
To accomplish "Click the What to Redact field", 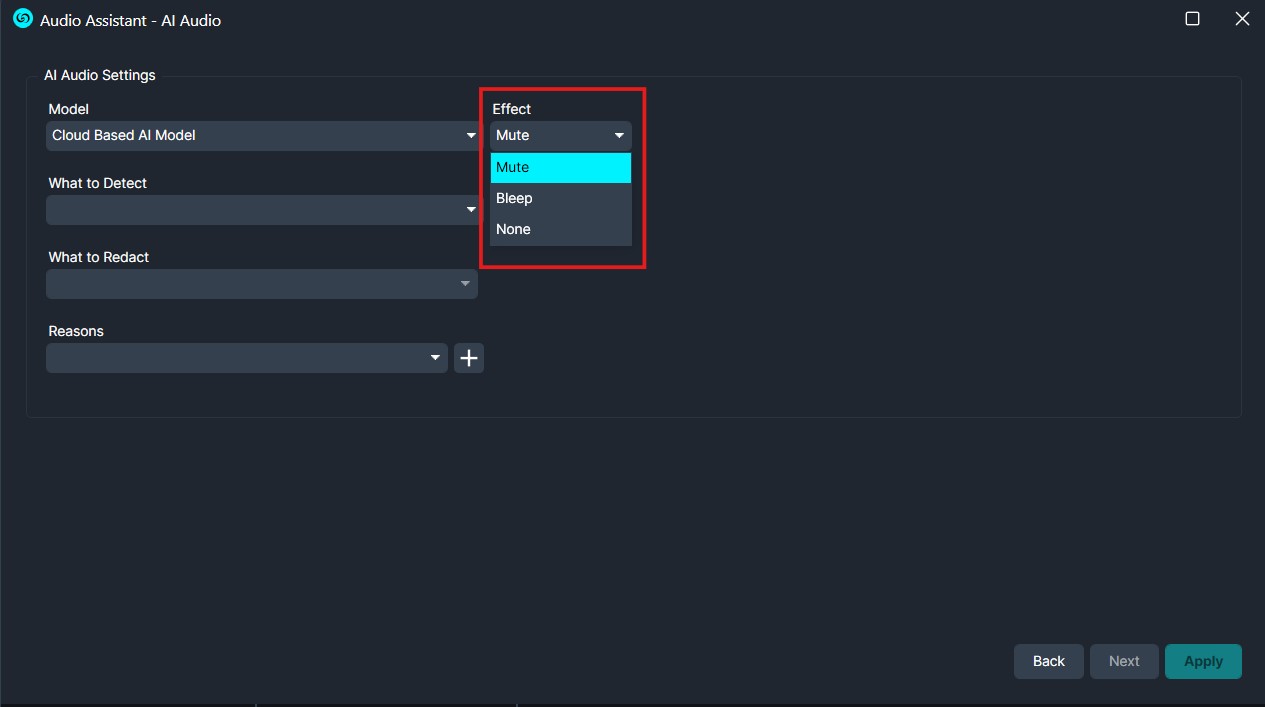I will 250,284.
